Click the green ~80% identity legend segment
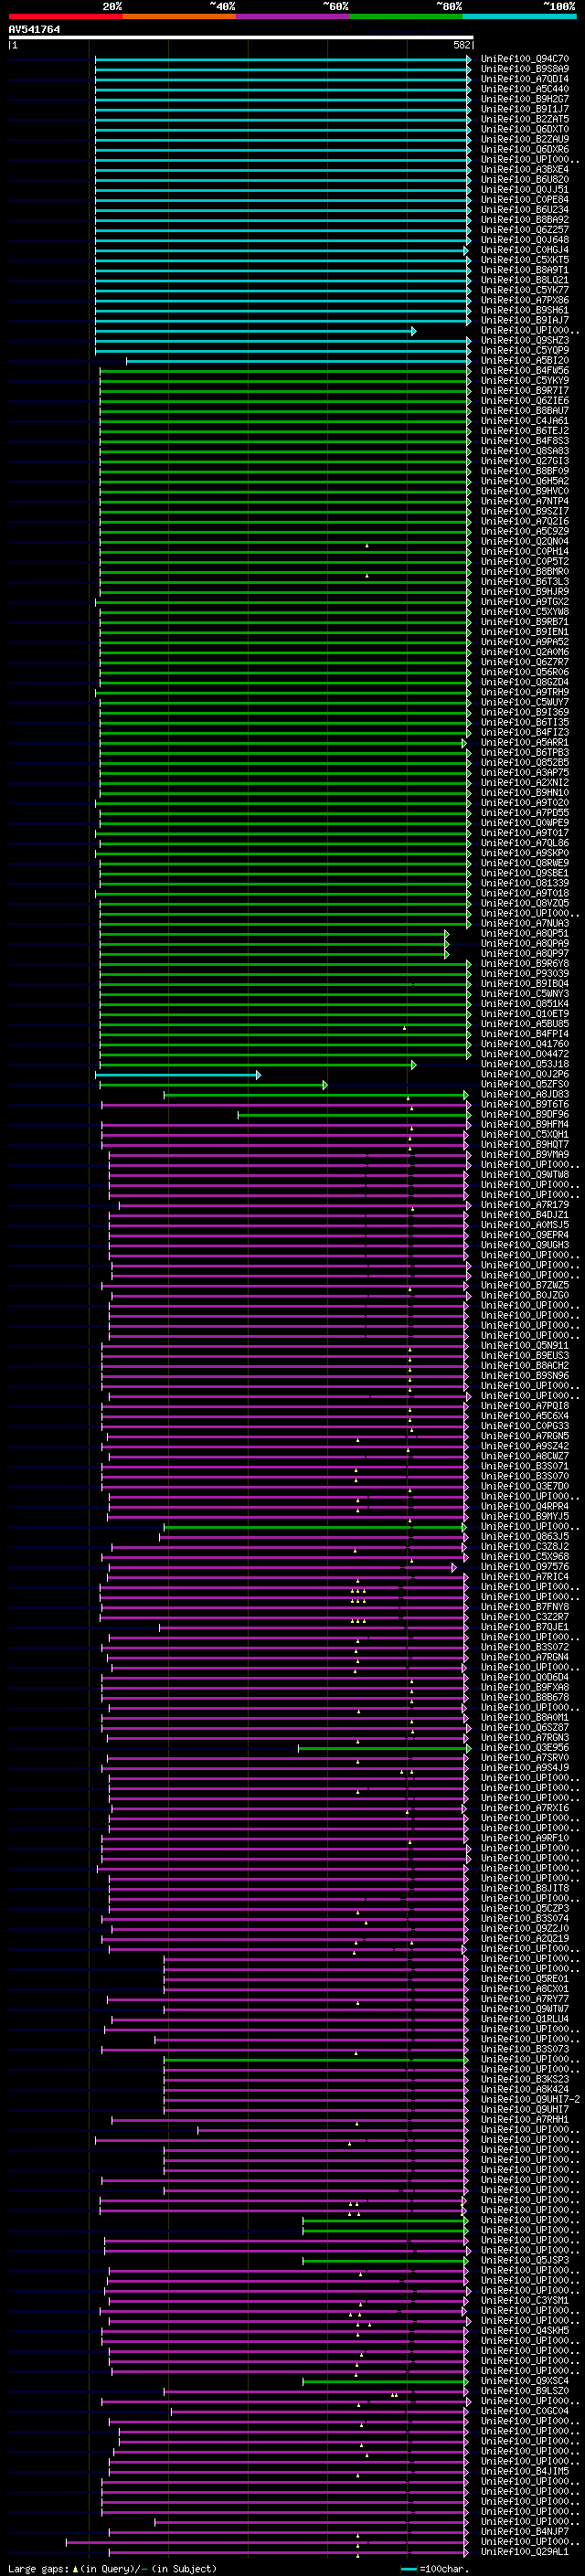Screen dimensions: 585x2576 406,16
